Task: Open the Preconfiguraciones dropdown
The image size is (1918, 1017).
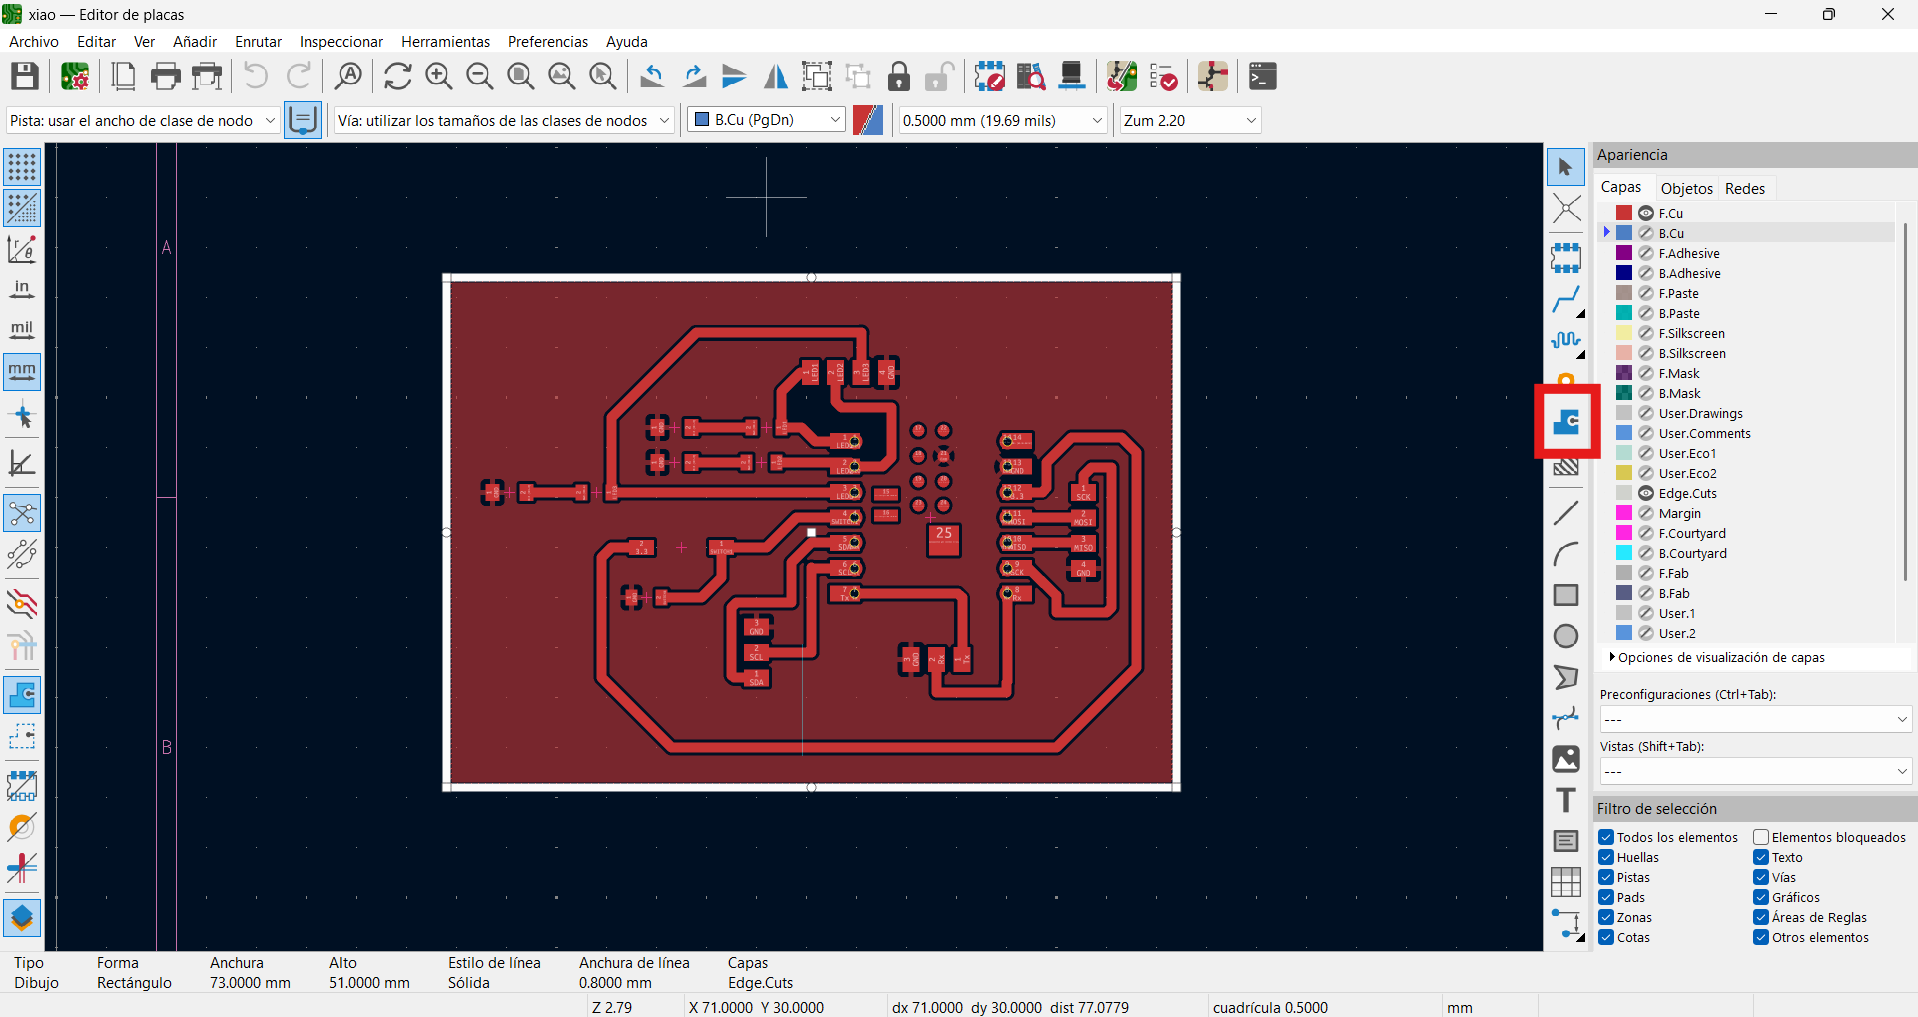Action: click(x=1755, y=719)
